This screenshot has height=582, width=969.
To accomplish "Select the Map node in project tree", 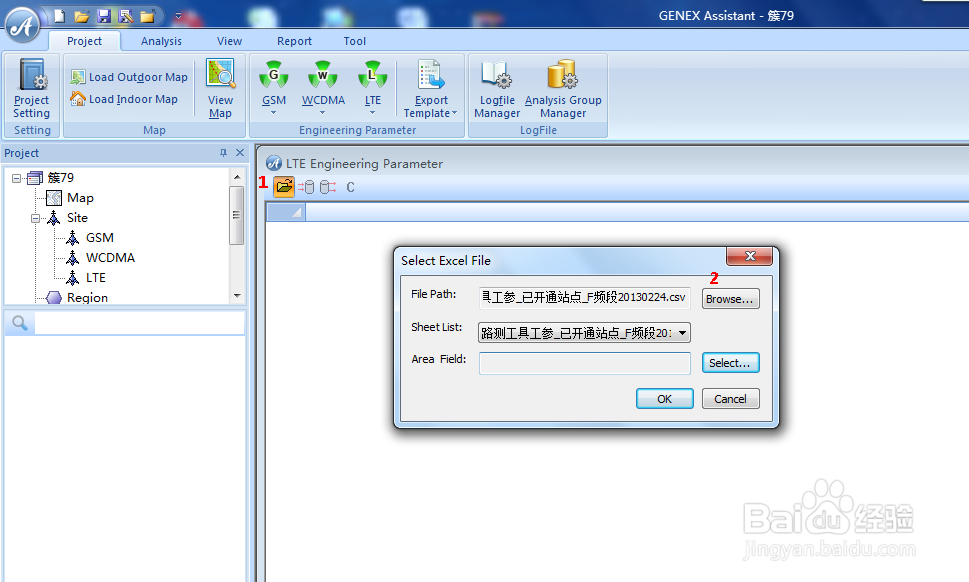I will [80, 198].
